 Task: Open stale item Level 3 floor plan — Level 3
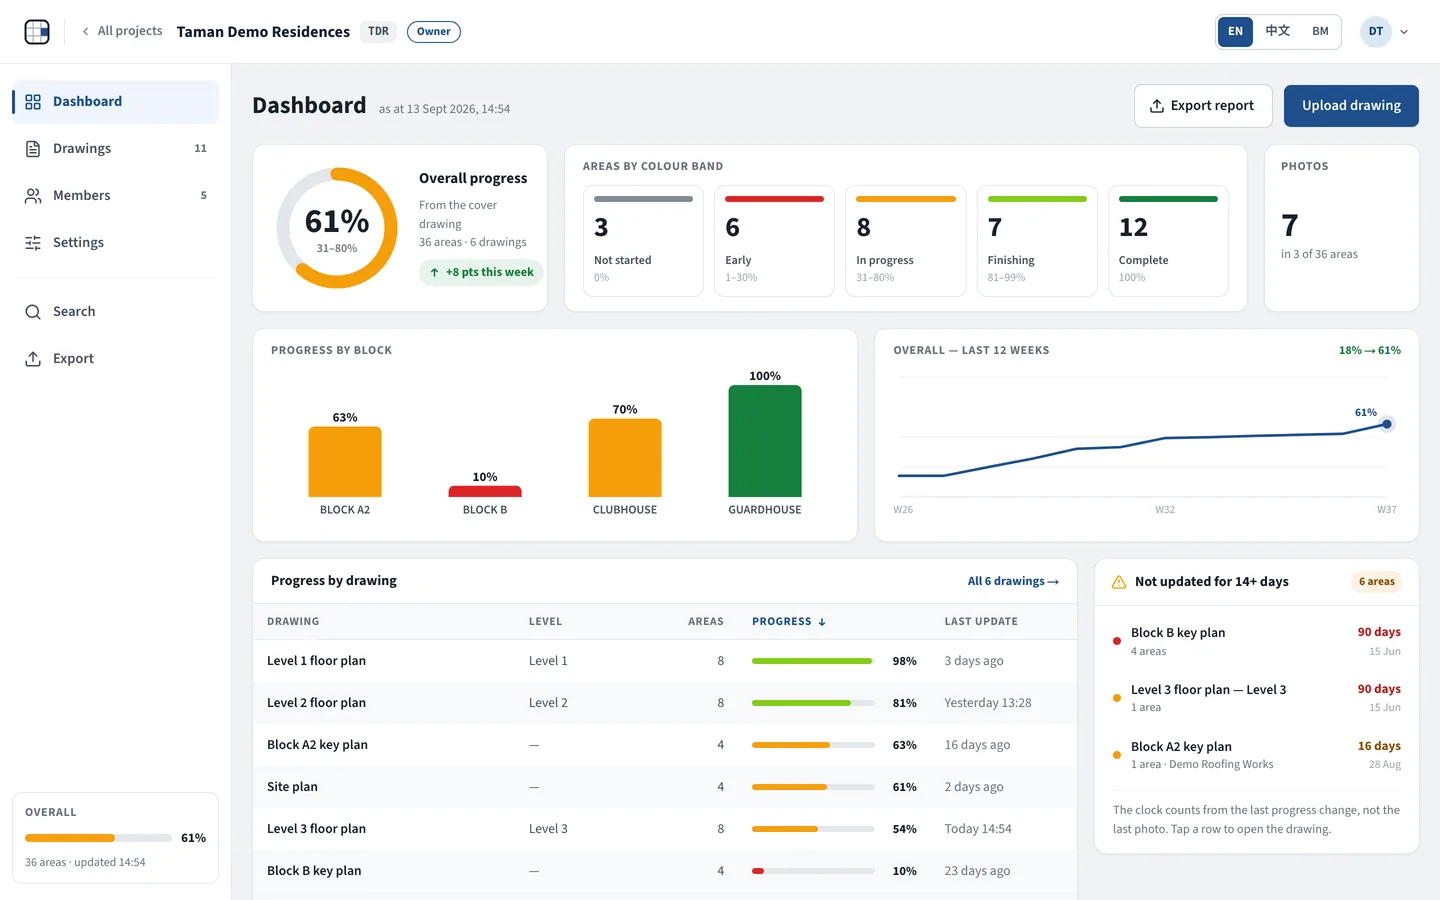(1257, 698)
